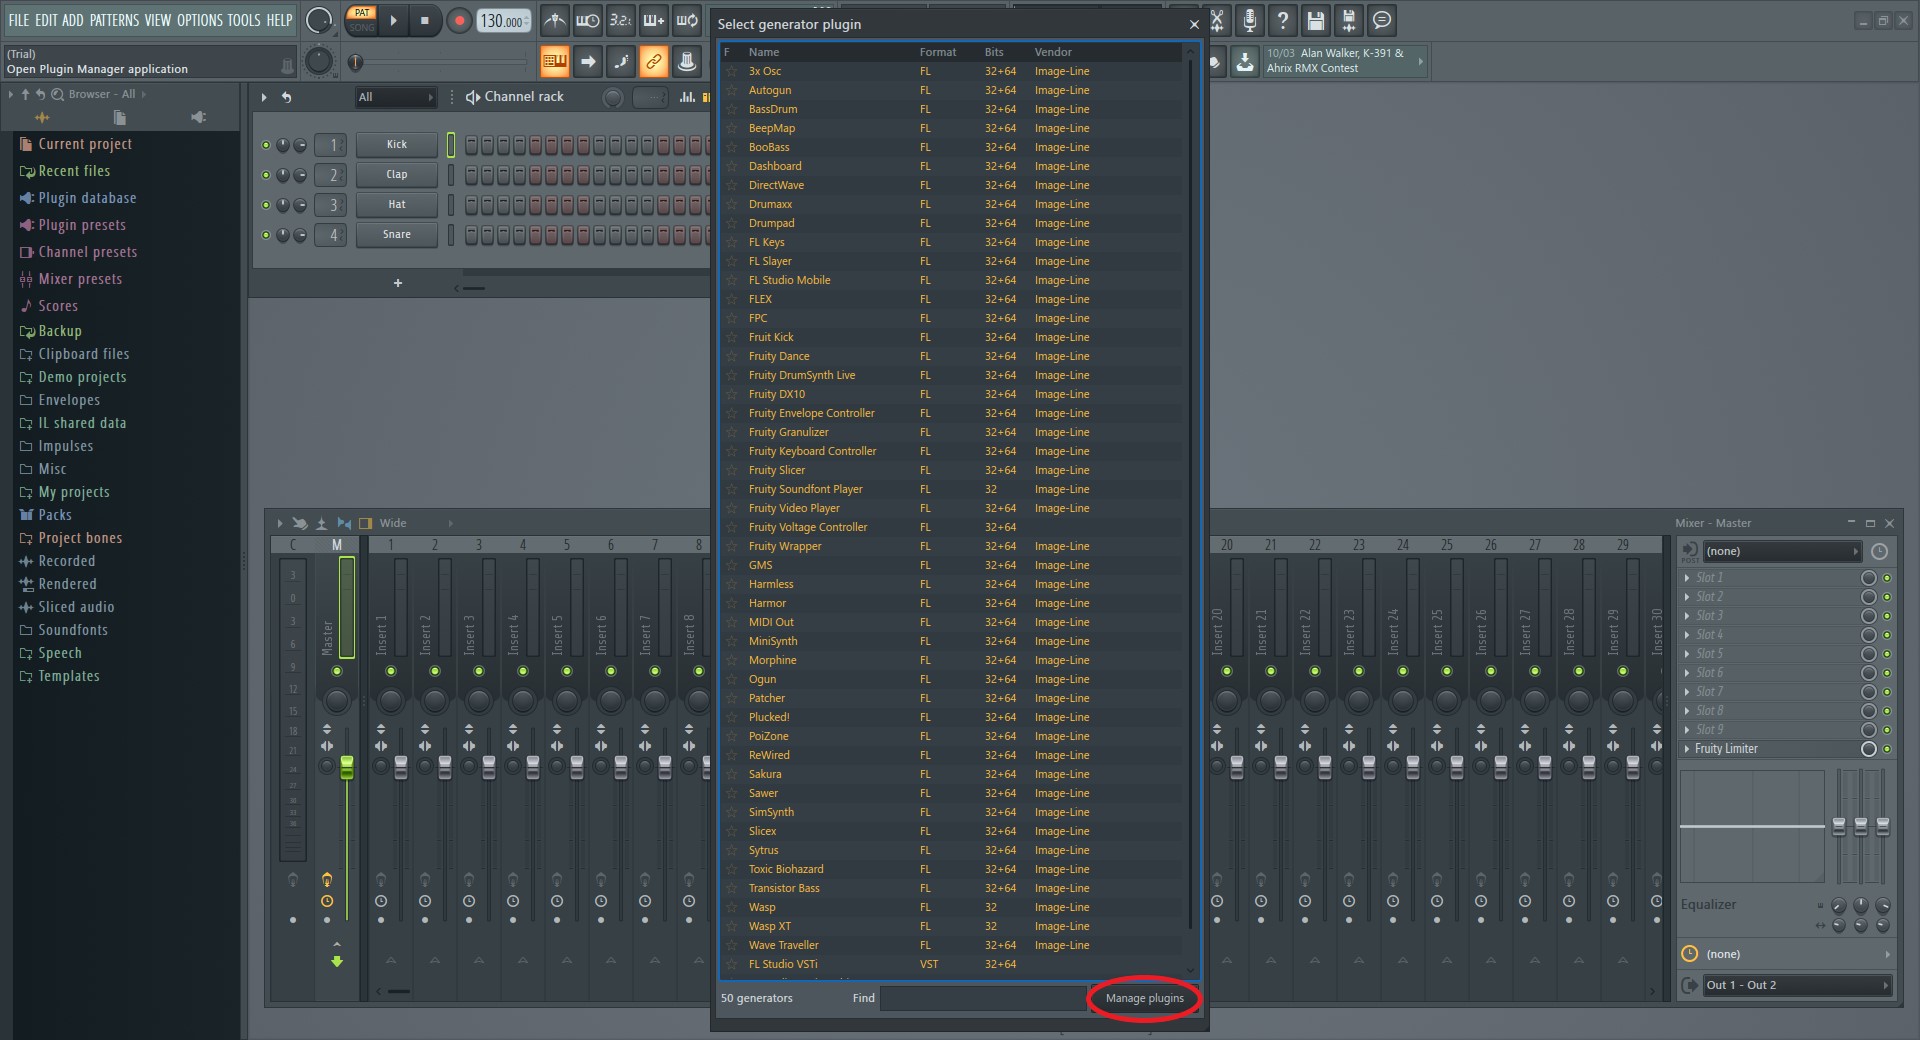The image size is (1920, 1040).
Task: Click the Manage plugins button
Action: (1144, 998)
